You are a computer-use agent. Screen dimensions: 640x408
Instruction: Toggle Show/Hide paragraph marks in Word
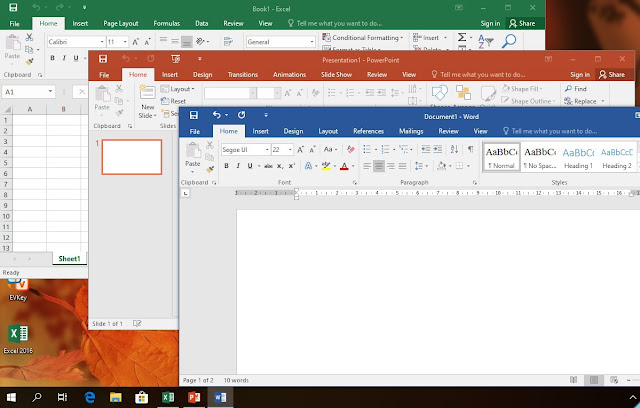(x=471, y=149)
